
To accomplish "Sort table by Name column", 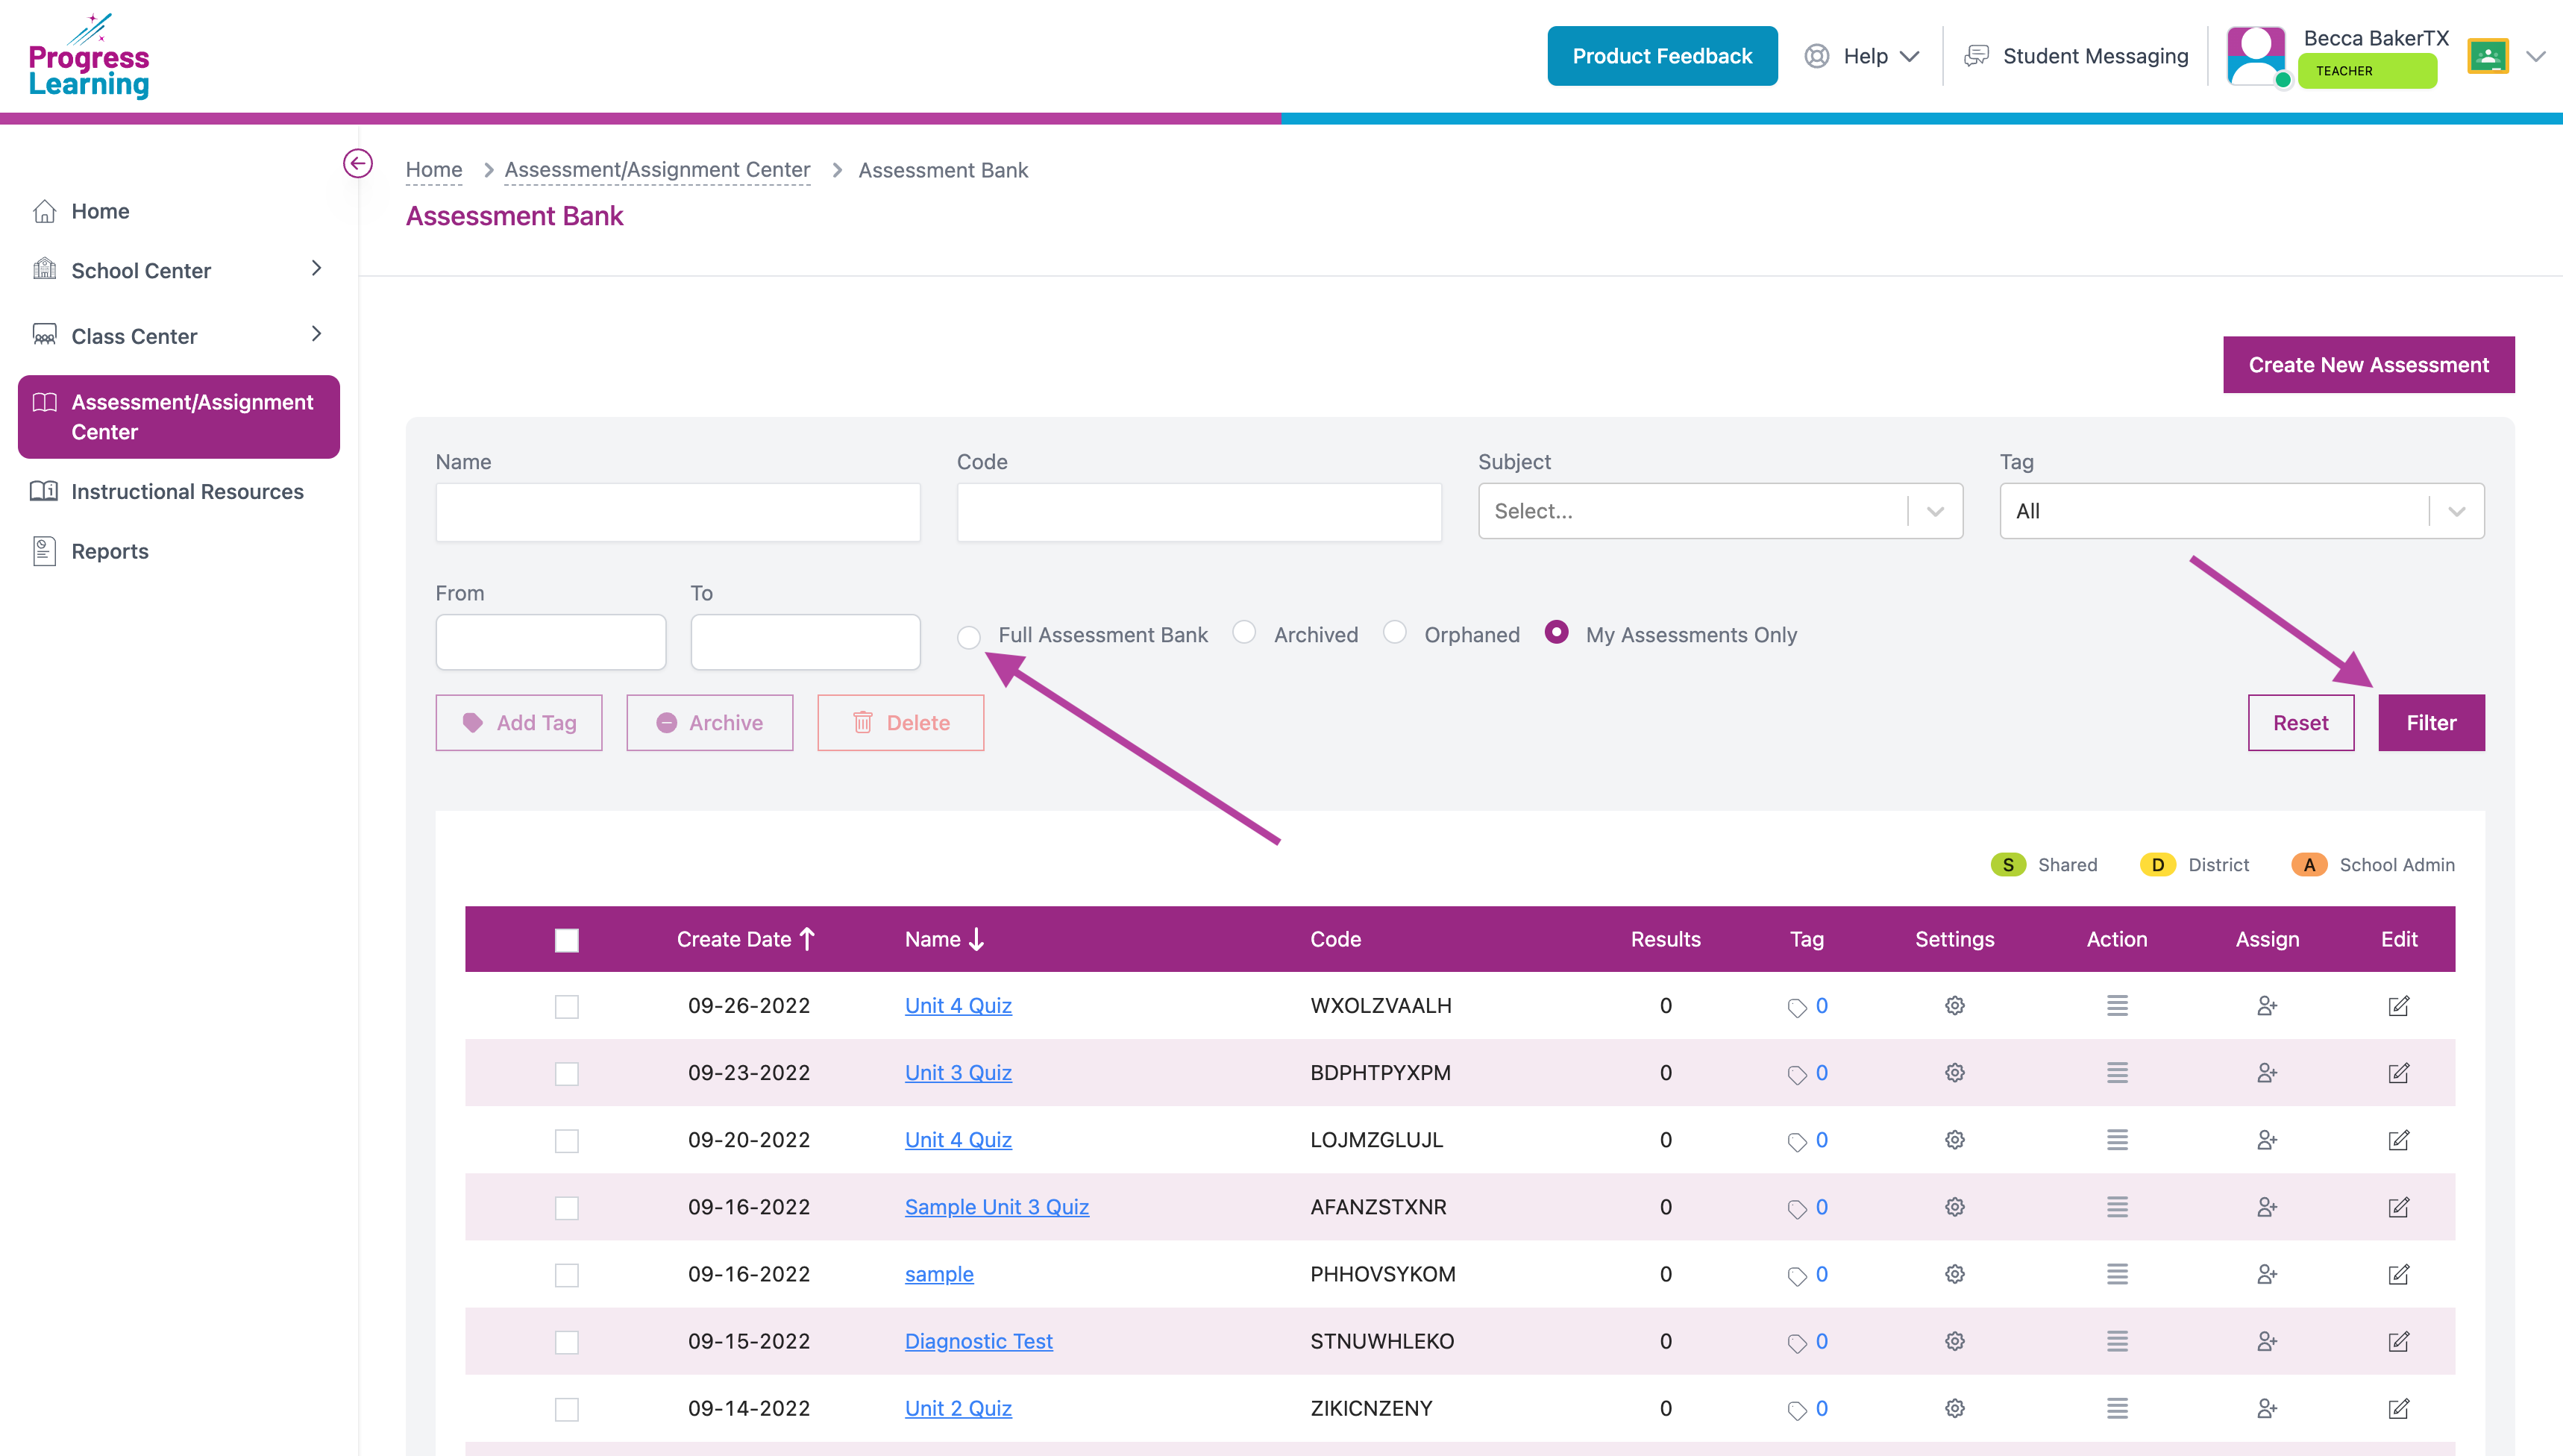I will (x=944, y=939).
